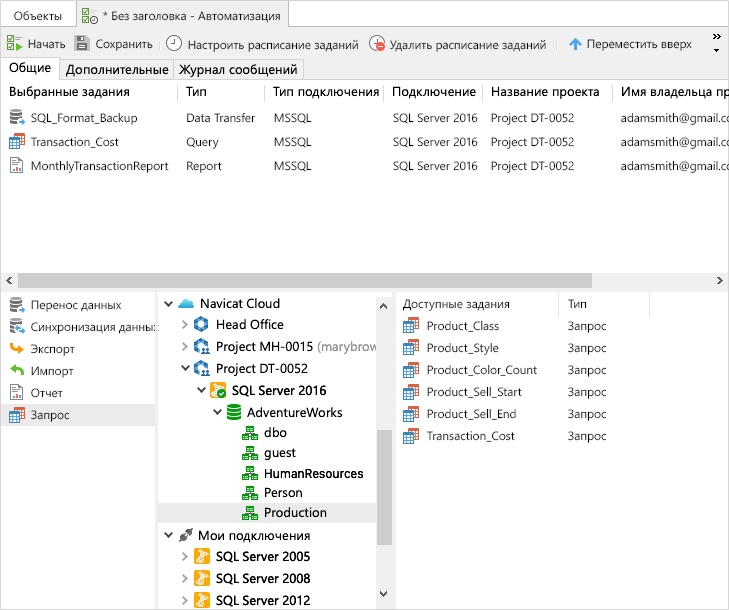Click the Синхронизация данных icon

pyautogui.click(x=17, y=327)
